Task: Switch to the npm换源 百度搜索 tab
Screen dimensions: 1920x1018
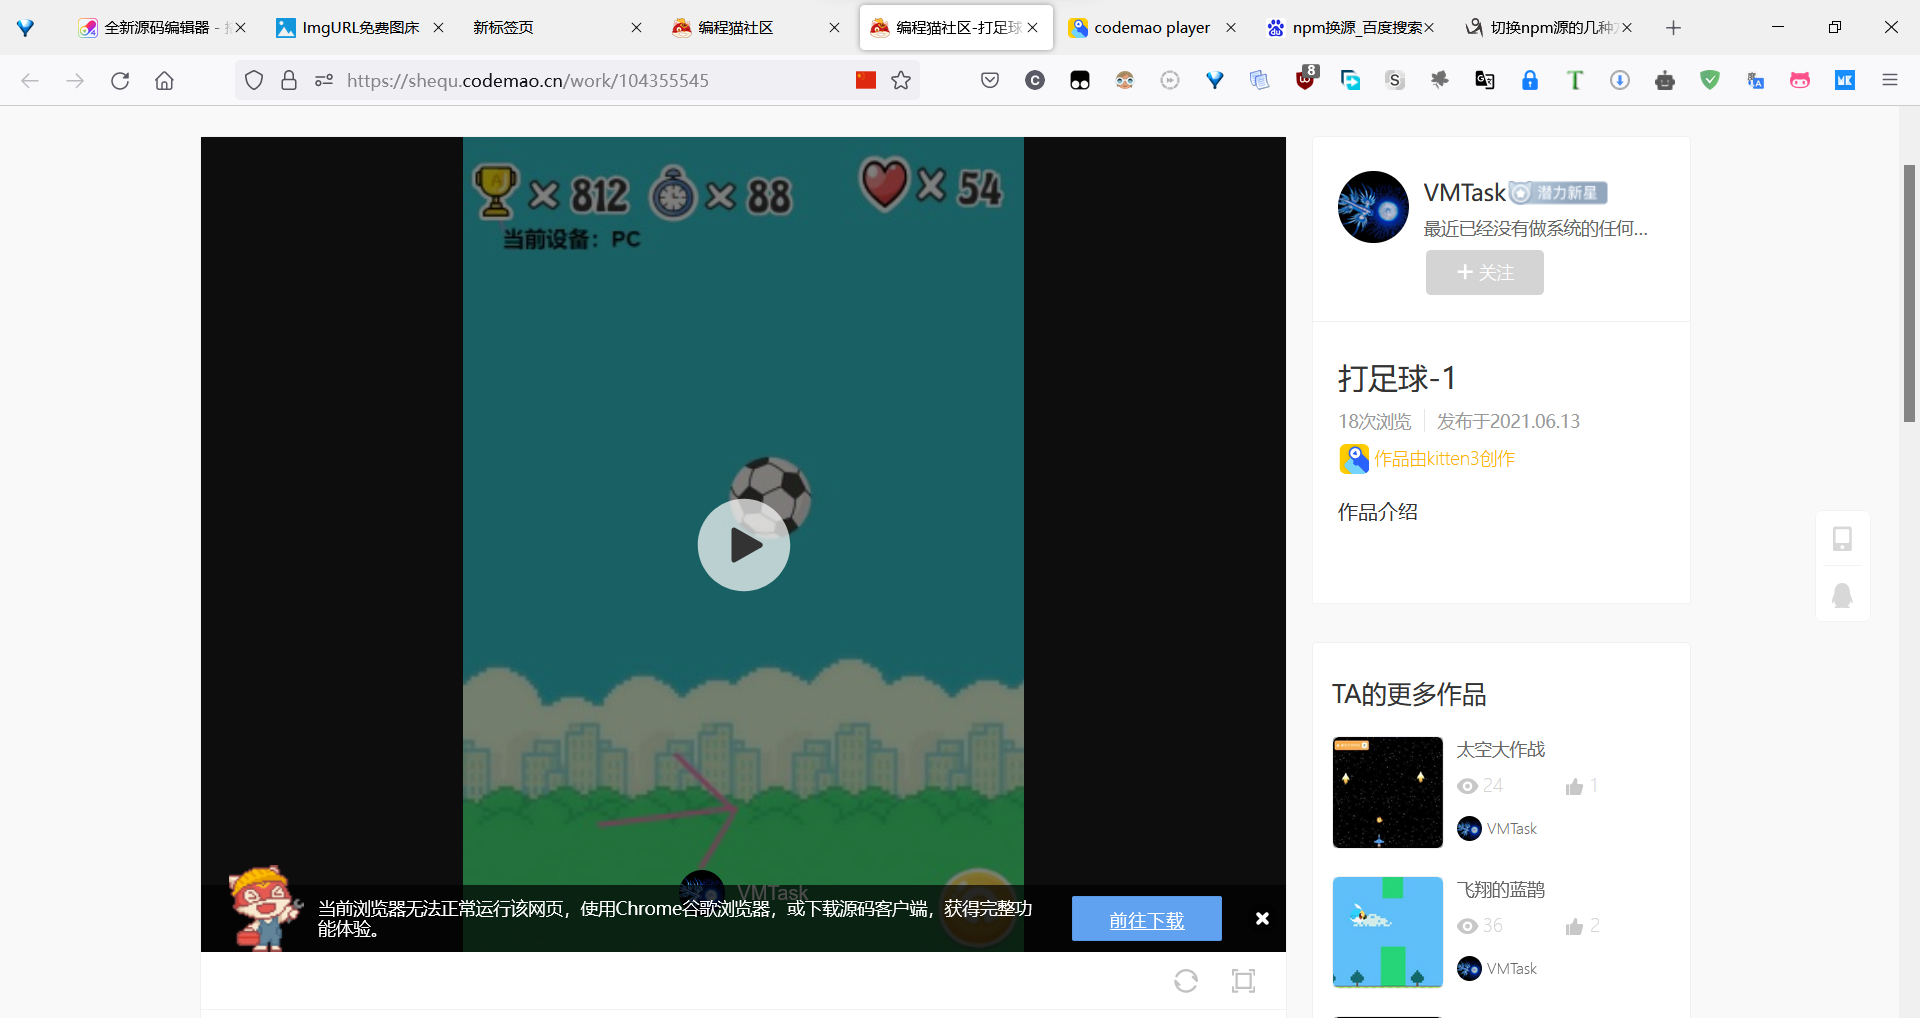Action: tap(1350, 28)
